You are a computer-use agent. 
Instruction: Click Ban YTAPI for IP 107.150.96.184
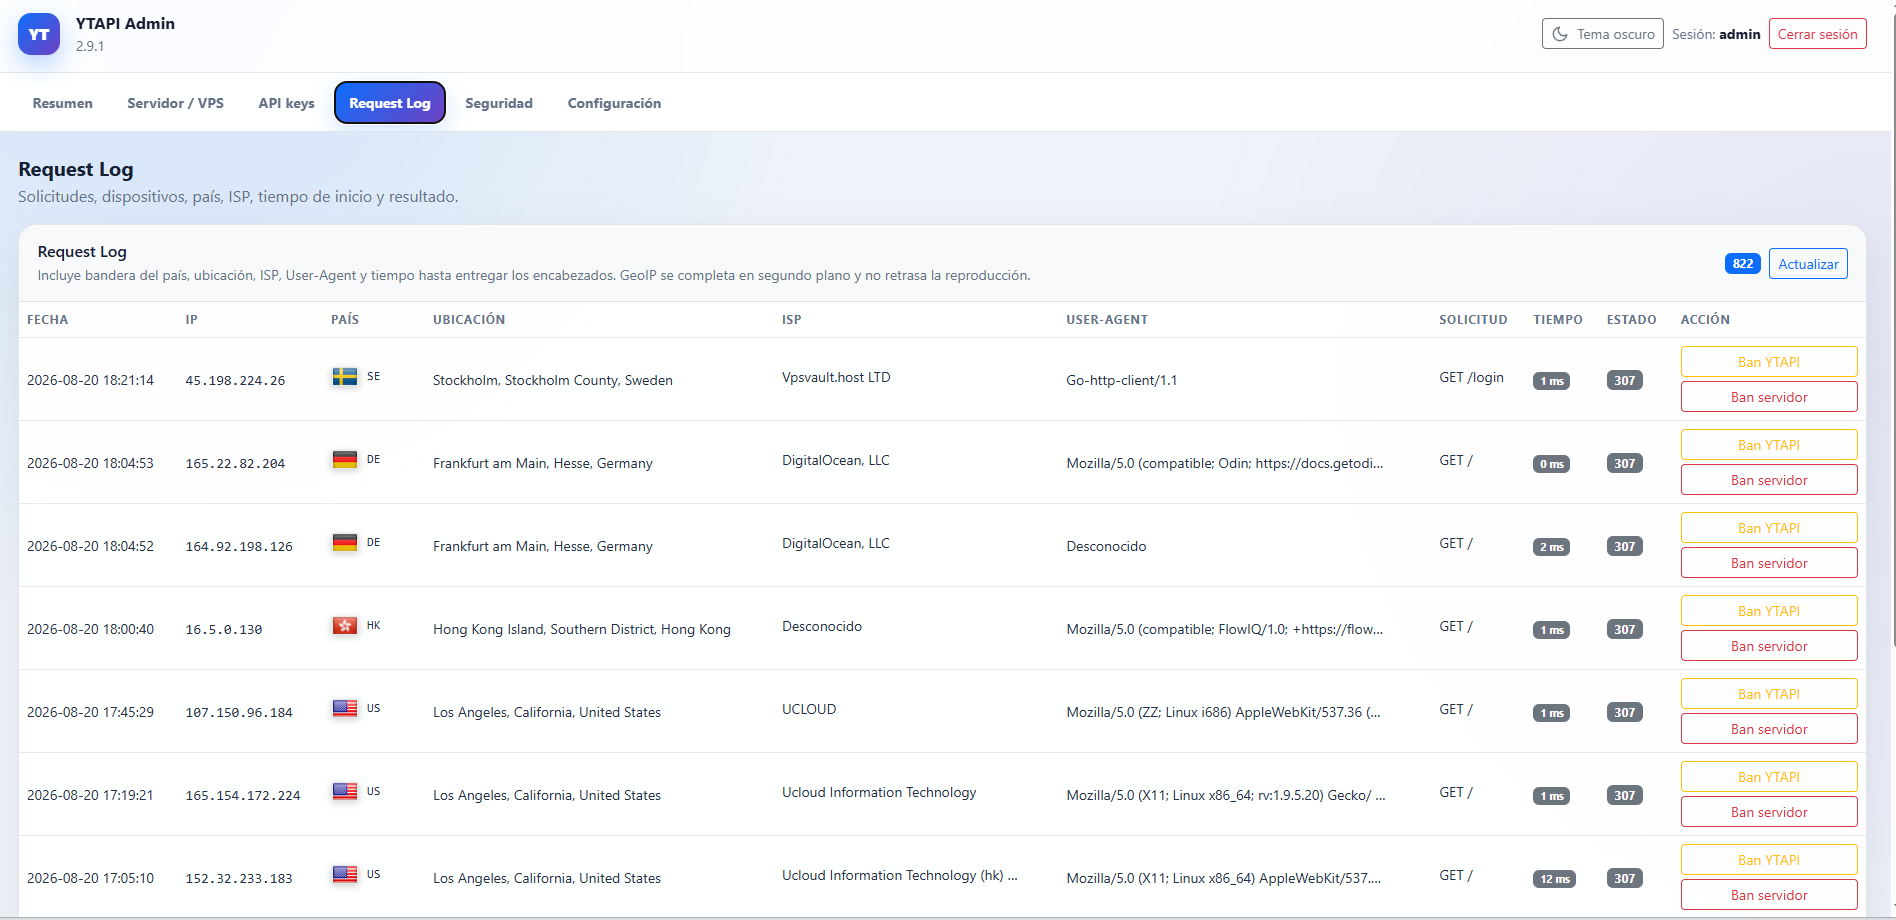tap(1769, 694)
